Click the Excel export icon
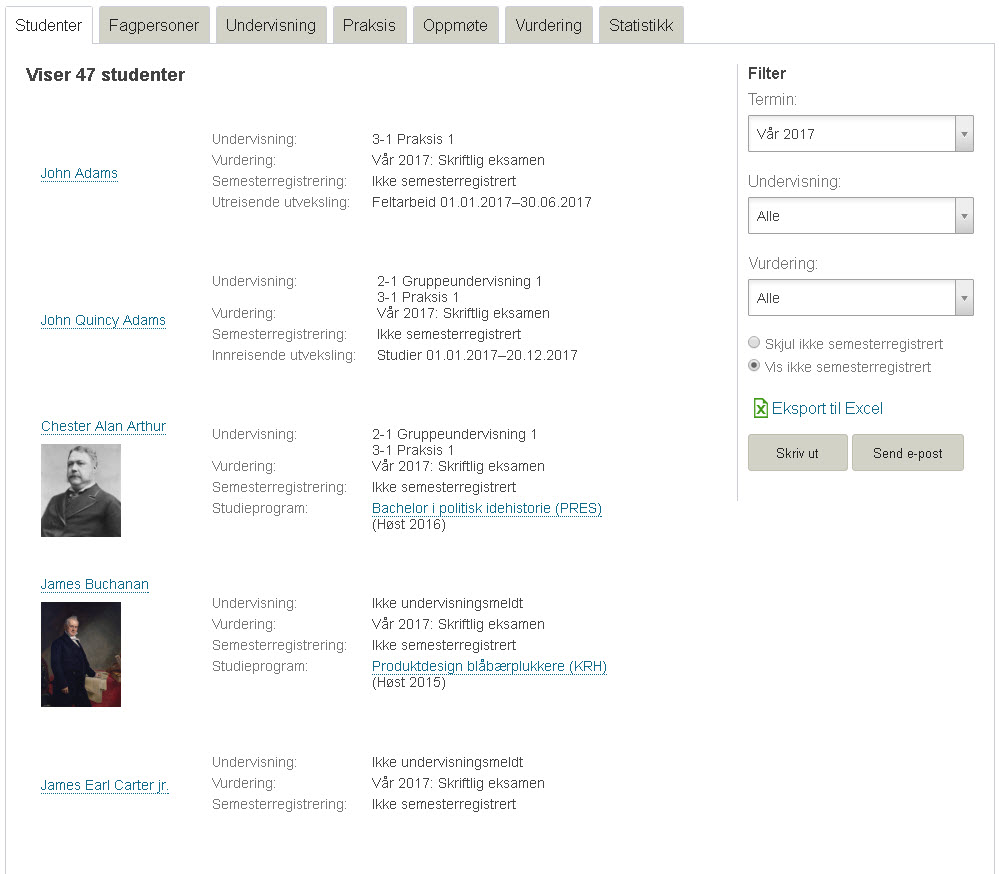Image resolution: width=999 pixels, height=874 pixels. (x=760, y=408)
